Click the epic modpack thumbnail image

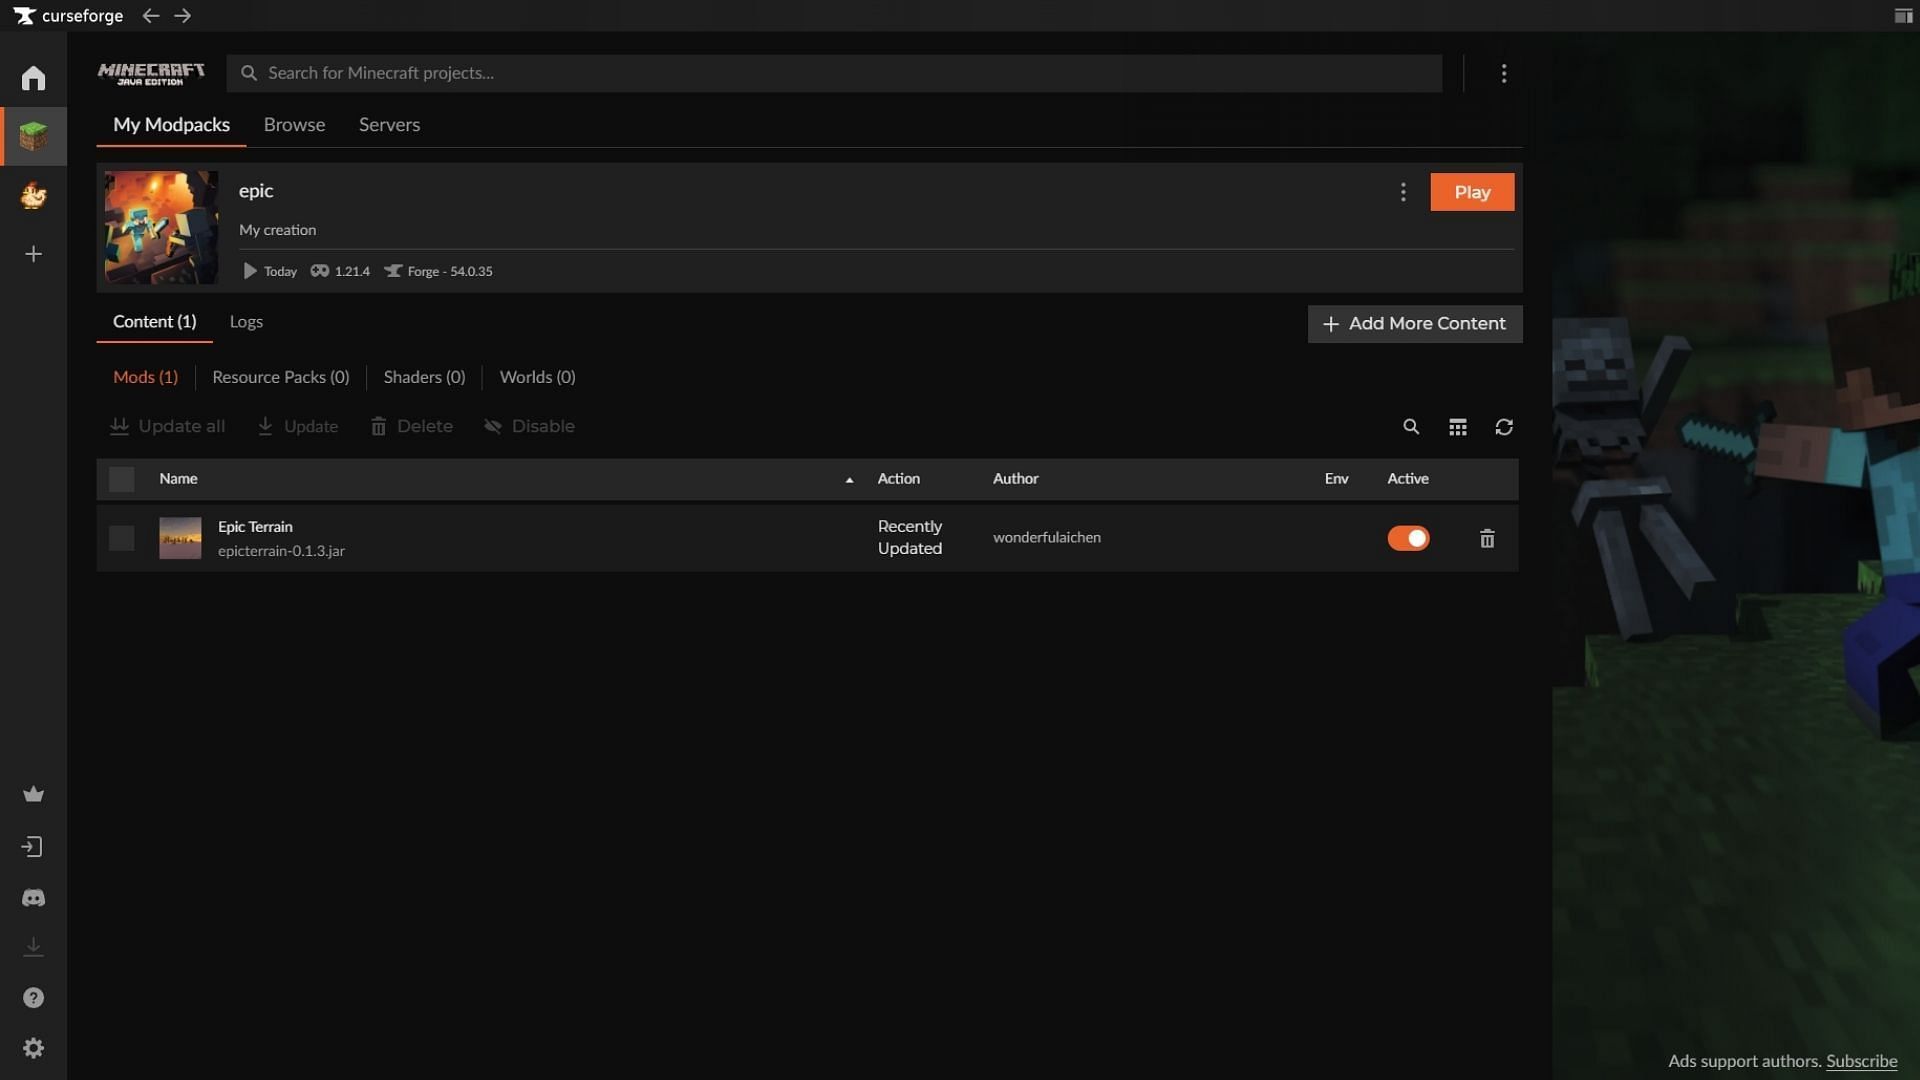pos(161,227)
